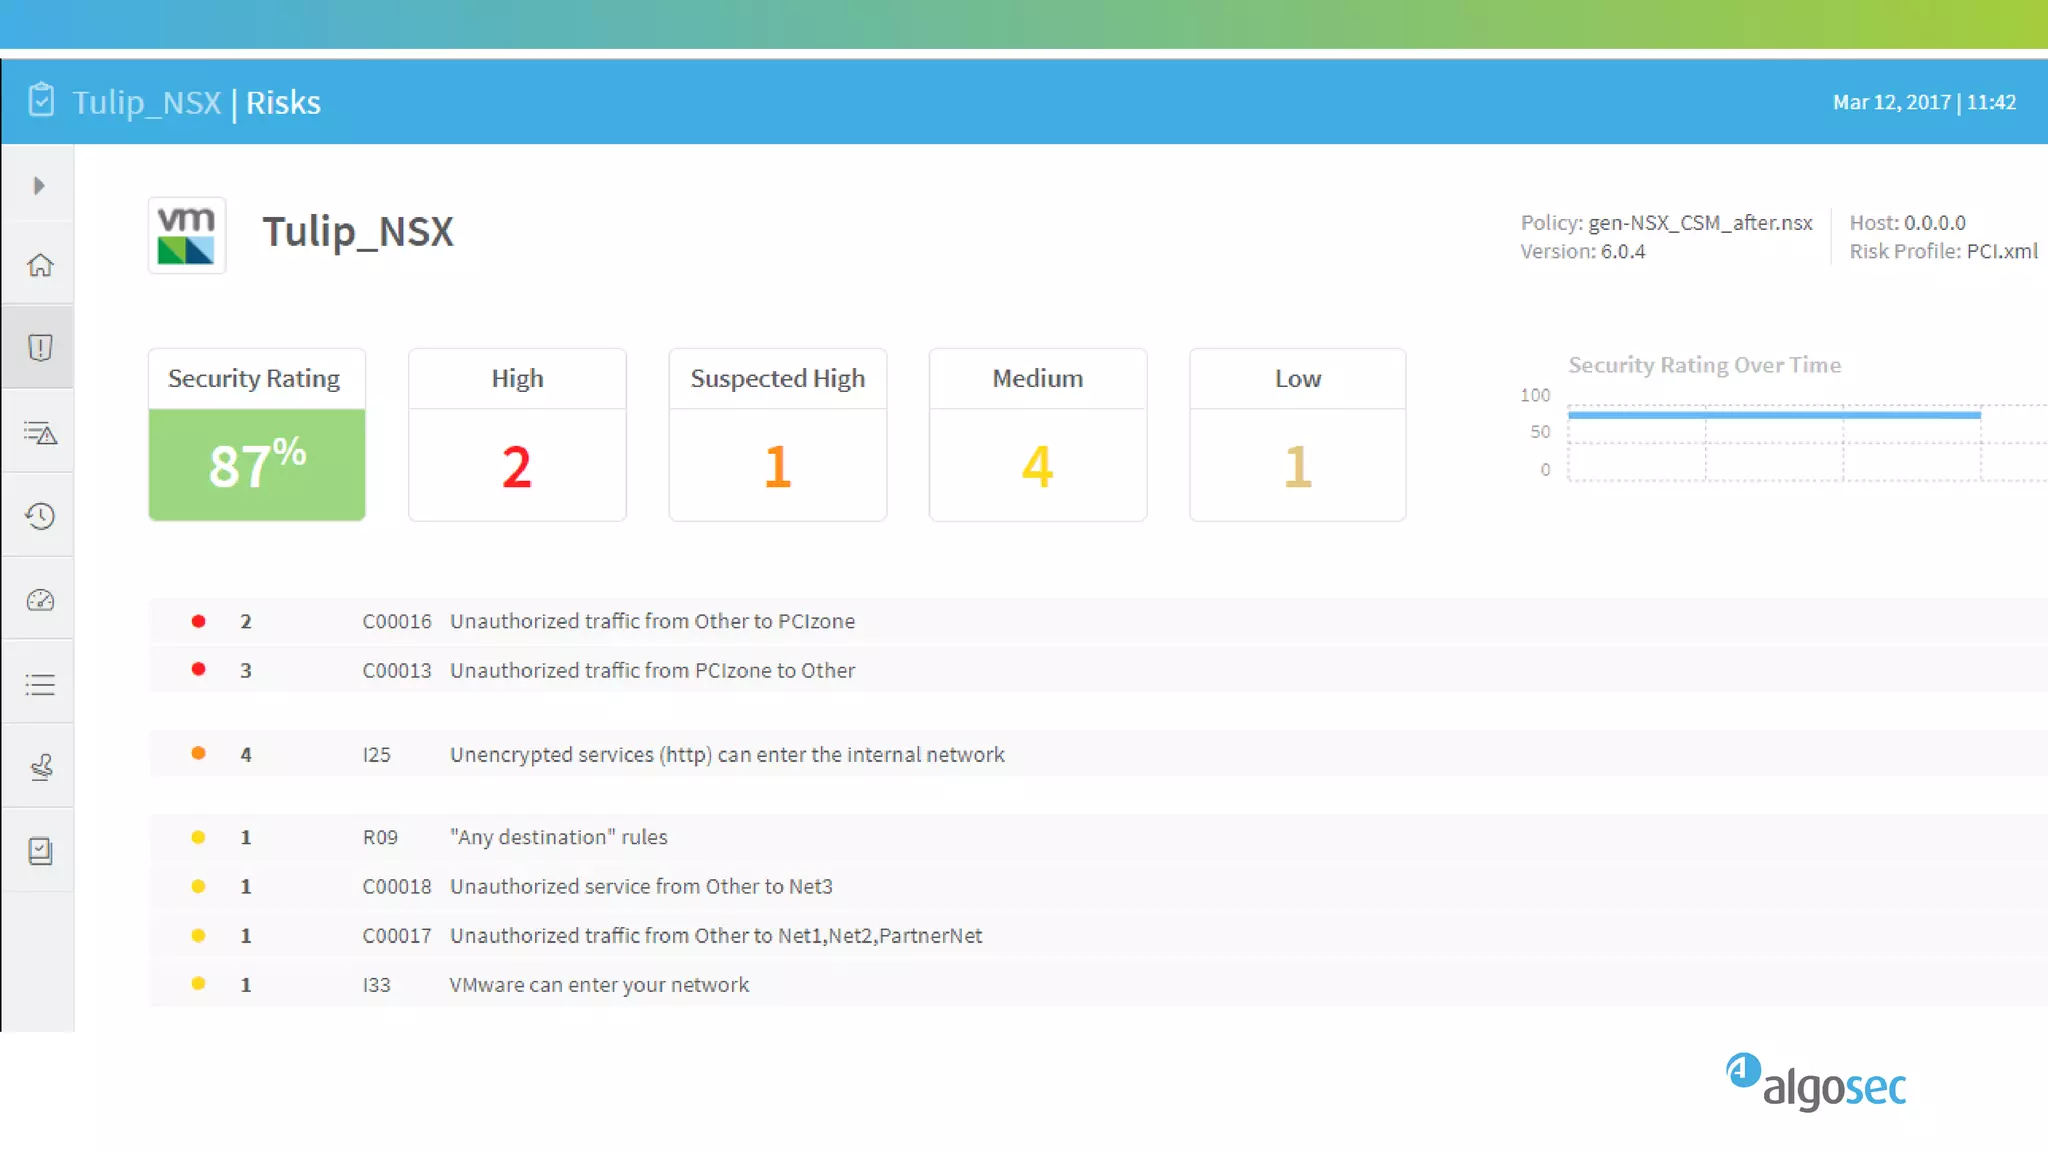The image size is (2048, 1152).
Task: Click the VMware logo thumbnail
Action: 187,235
